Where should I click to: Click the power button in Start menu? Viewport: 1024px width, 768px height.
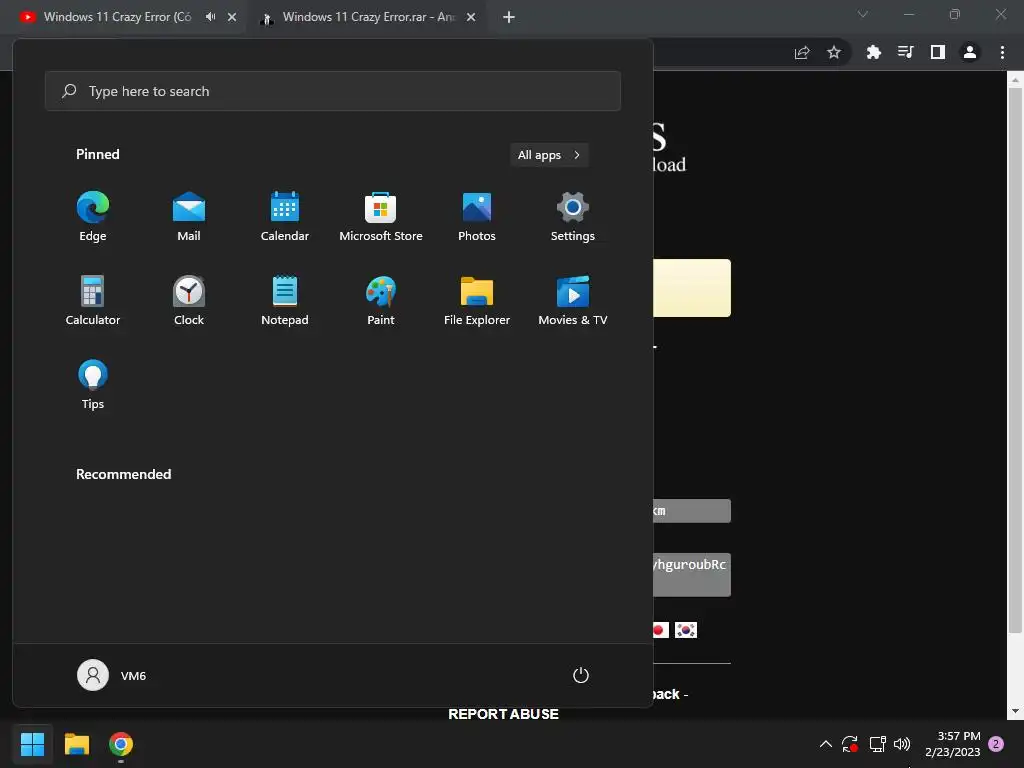point(581,675)
